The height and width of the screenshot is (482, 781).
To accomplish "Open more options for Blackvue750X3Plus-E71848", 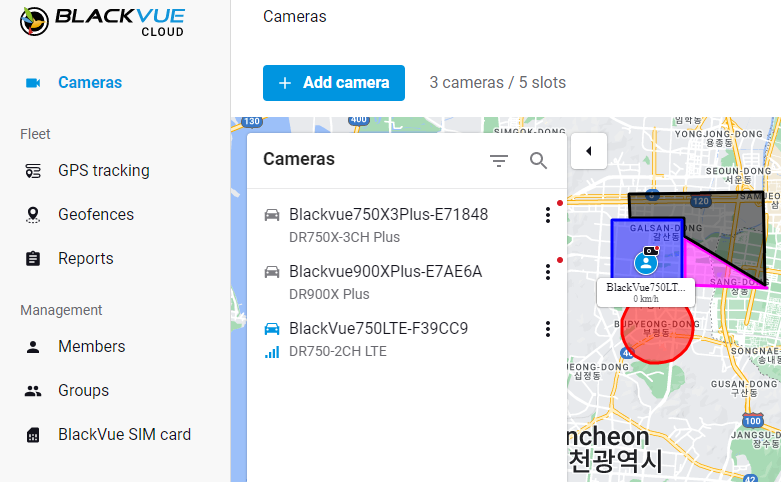I will click(548, 215).
